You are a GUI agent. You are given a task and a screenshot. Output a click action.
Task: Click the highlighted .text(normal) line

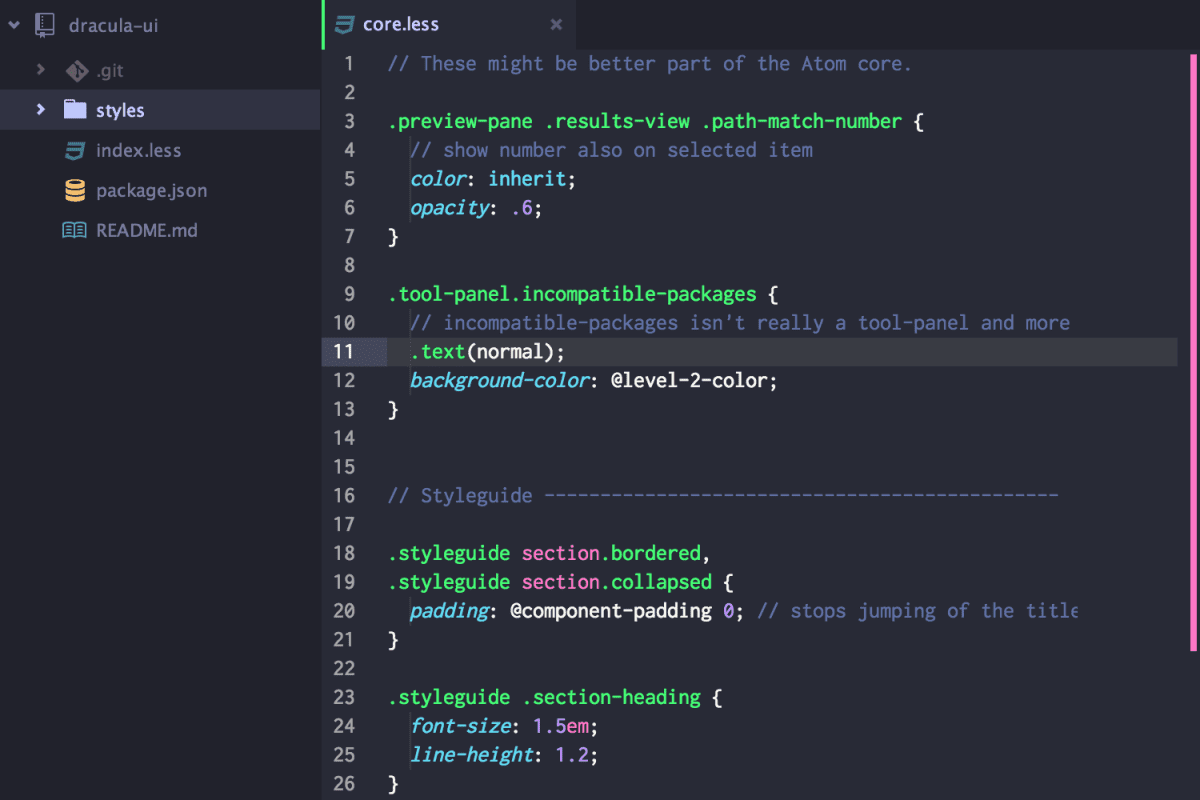[486, 352]
